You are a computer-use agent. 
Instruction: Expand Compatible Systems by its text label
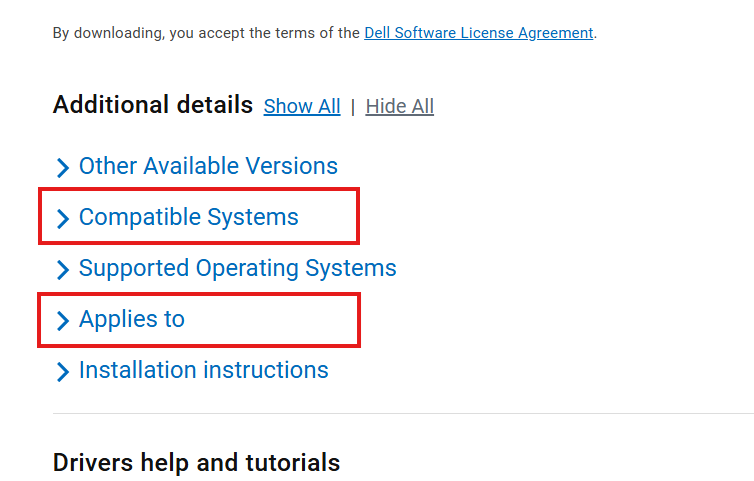click(188, 217)
